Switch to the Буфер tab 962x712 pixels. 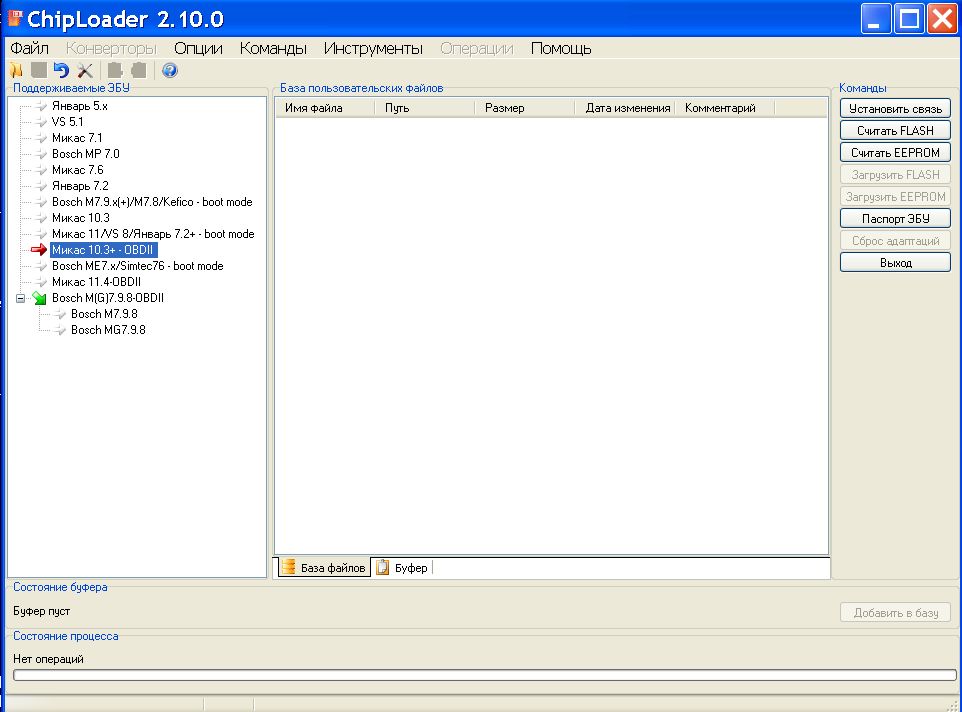(402, 567)
